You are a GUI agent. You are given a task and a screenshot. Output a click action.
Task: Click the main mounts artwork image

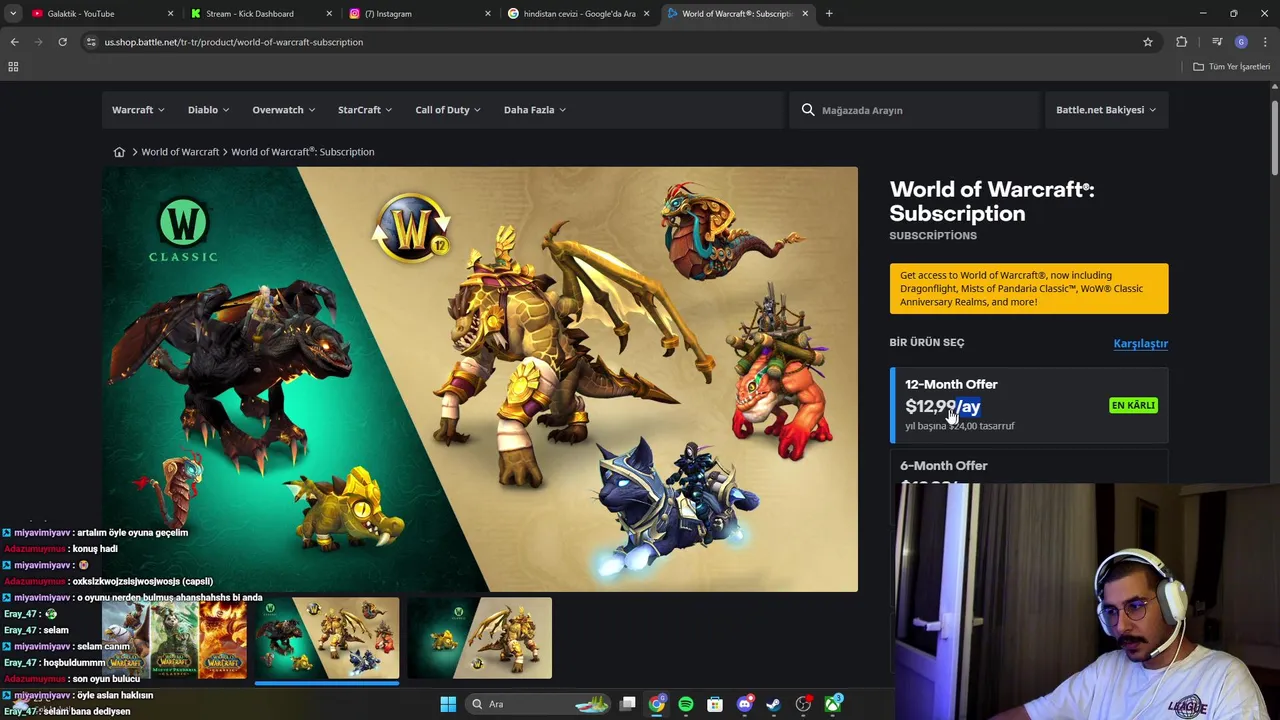480,379
